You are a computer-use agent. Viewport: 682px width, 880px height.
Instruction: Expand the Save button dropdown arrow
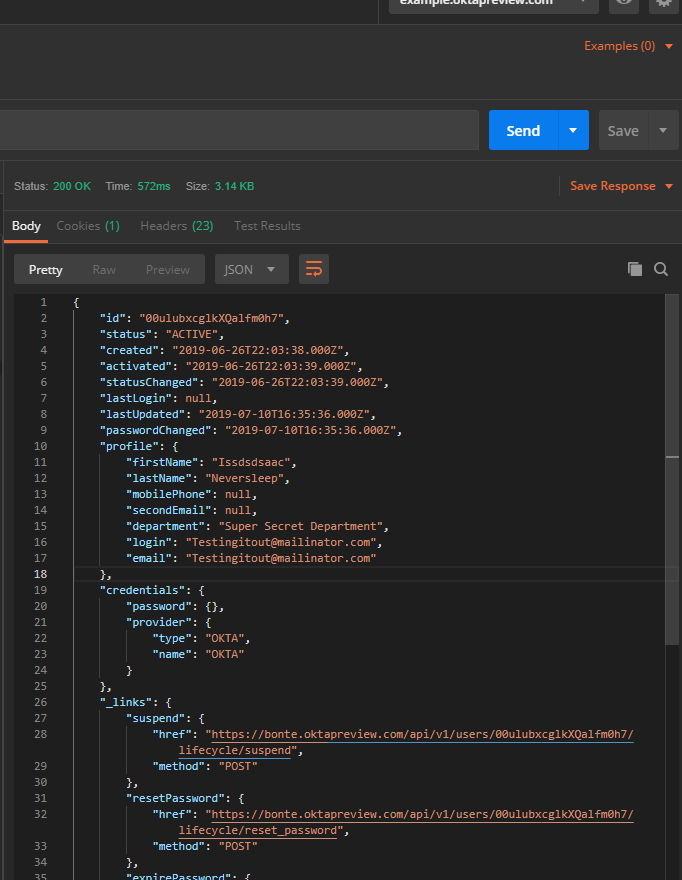[663, 131]
